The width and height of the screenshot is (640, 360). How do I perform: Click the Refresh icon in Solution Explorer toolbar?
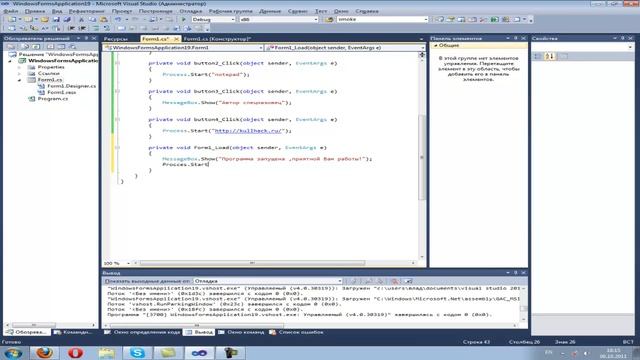click(36, 47)
